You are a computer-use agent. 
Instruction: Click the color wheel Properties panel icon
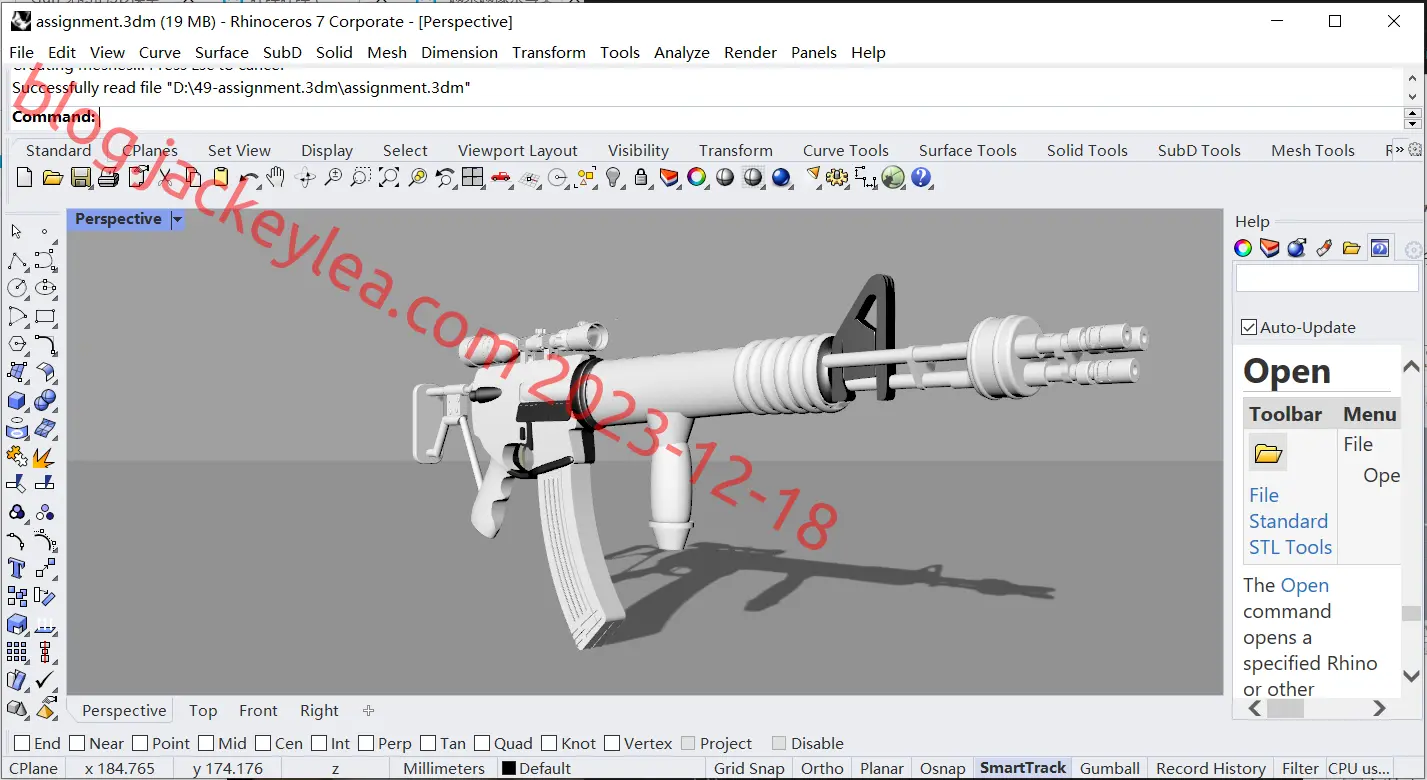tap(1243, 248)
